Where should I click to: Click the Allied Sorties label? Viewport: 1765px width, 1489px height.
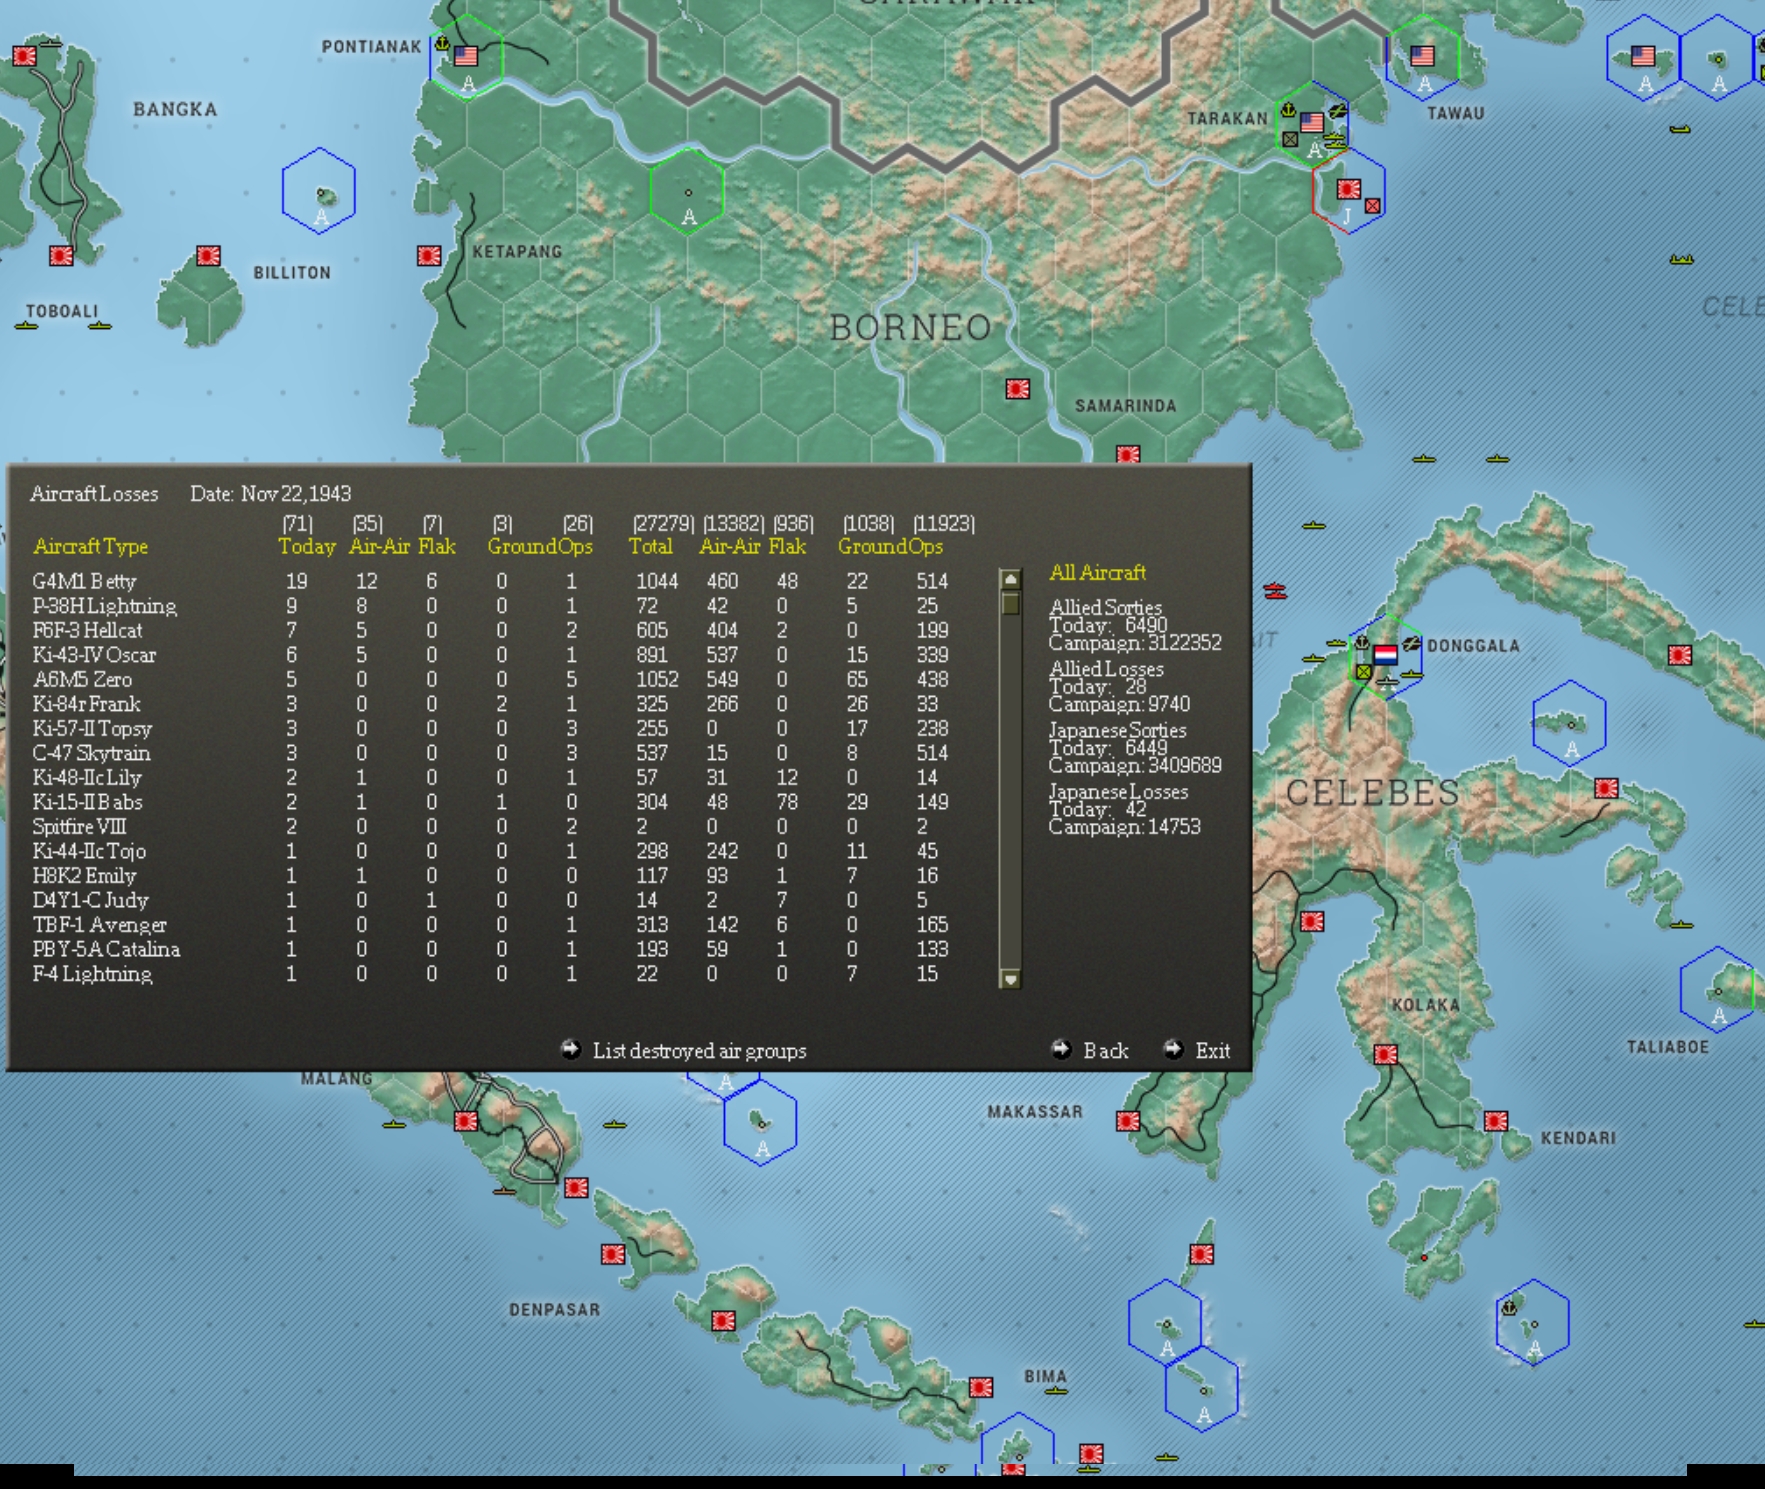click(x=1105, y=606)
